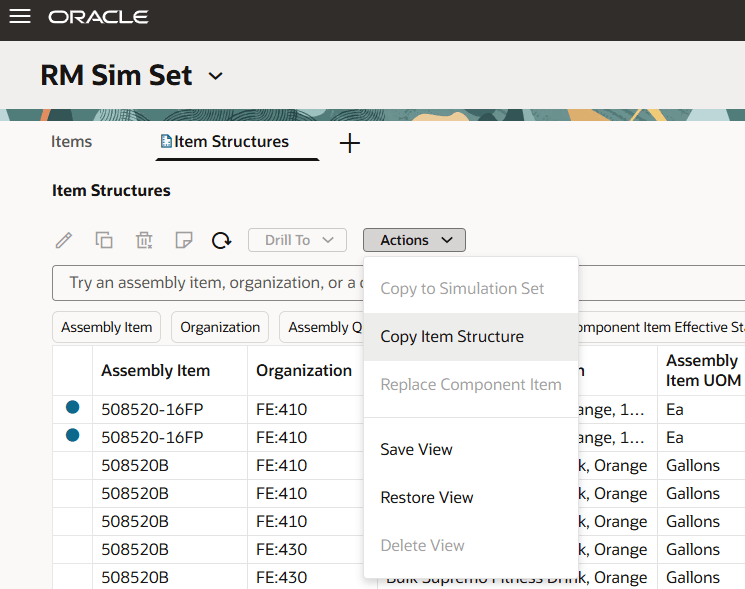This screenshot has height=589, width=745.
Task: Open the Drill To dropdown
Action: click(x=297, y=240)
